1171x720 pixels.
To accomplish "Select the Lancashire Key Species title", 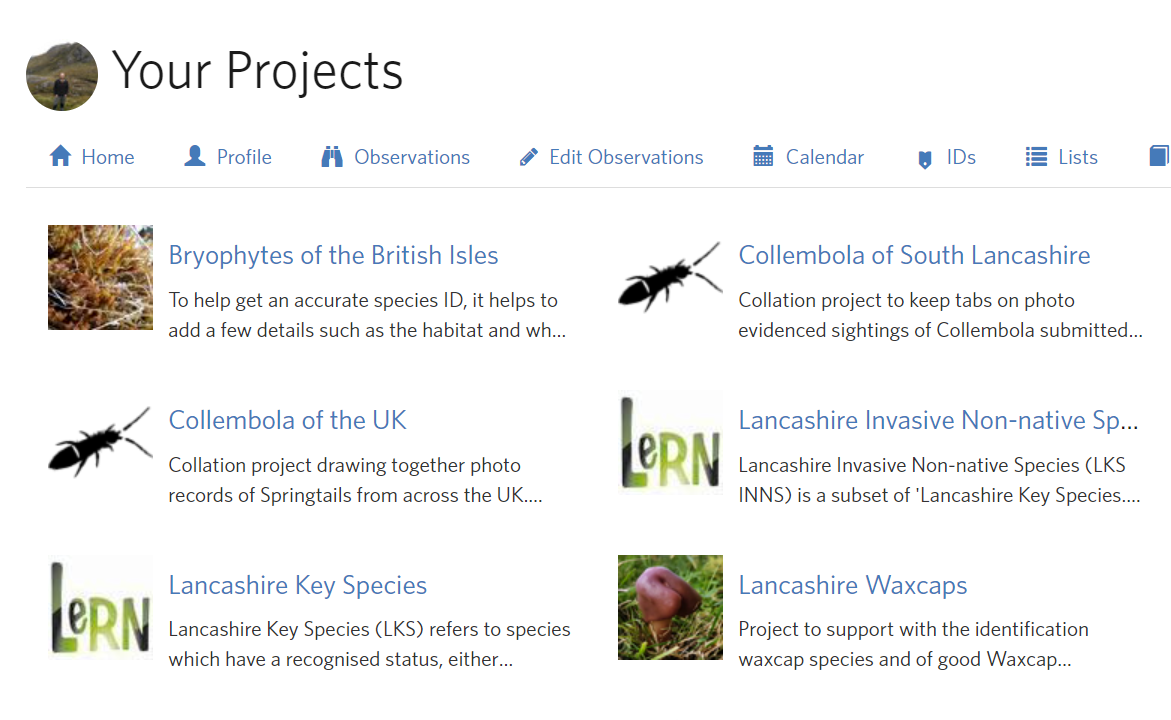I will (297, 586).
